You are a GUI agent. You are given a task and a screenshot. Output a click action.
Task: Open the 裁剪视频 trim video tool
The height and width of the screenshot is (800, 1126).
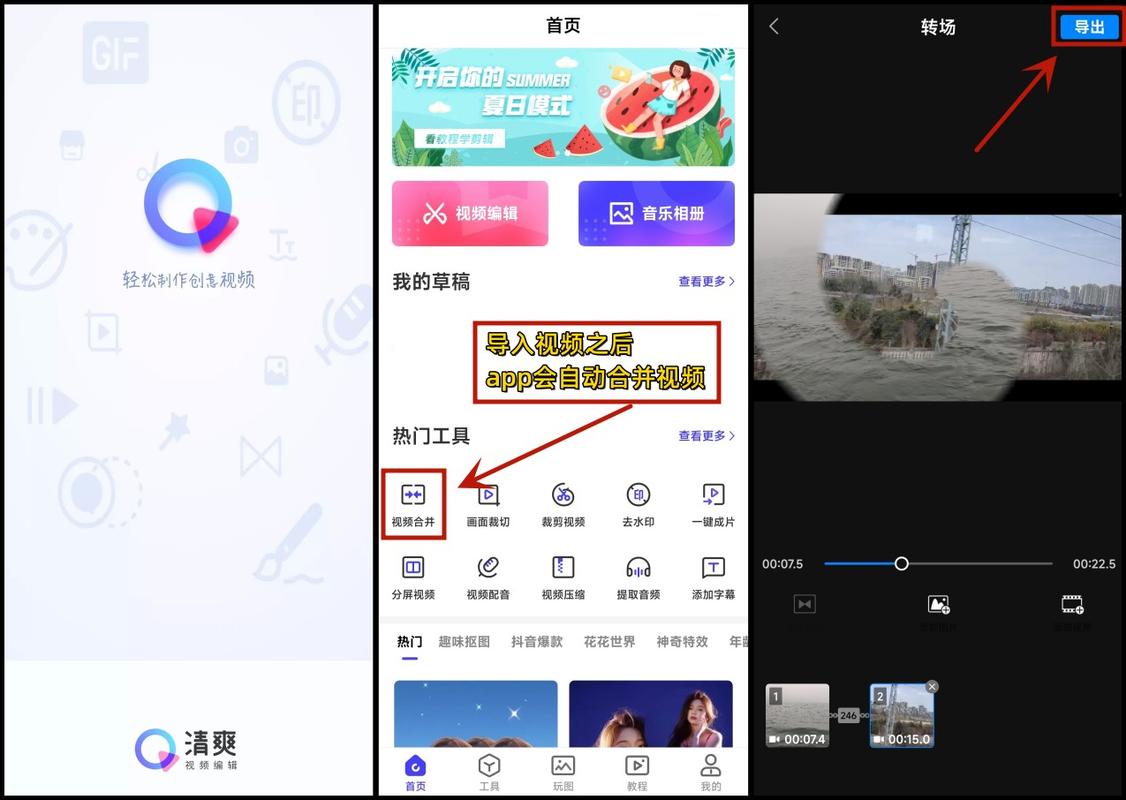coord(563,502)
